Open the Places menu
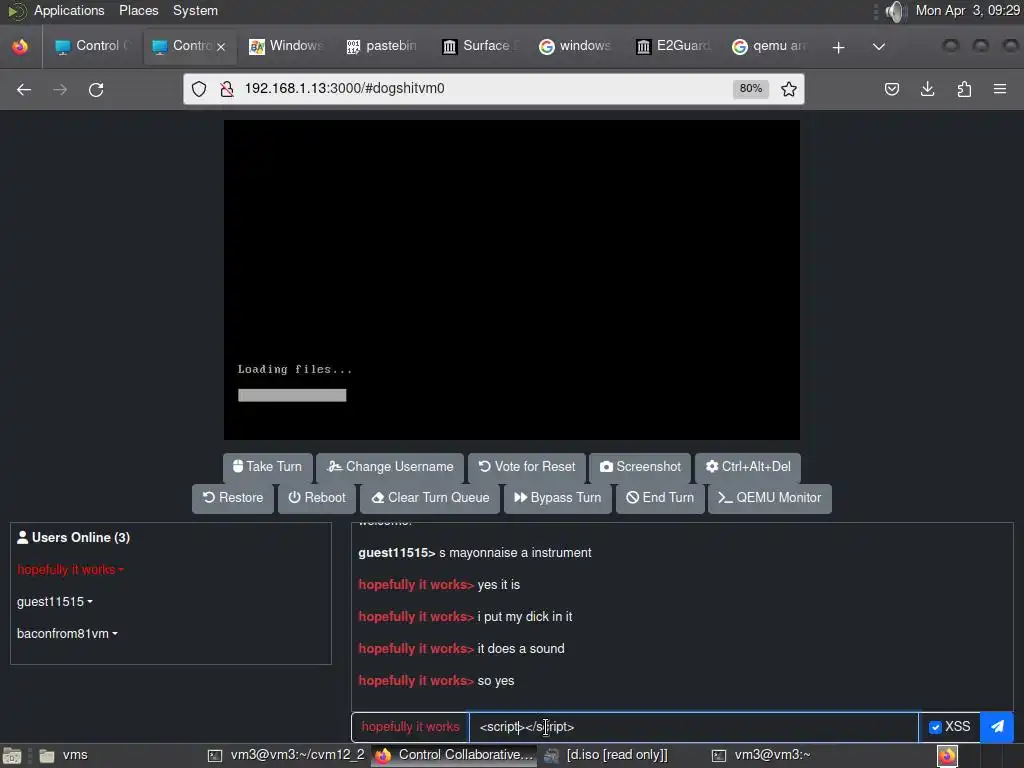 point(138,10)
